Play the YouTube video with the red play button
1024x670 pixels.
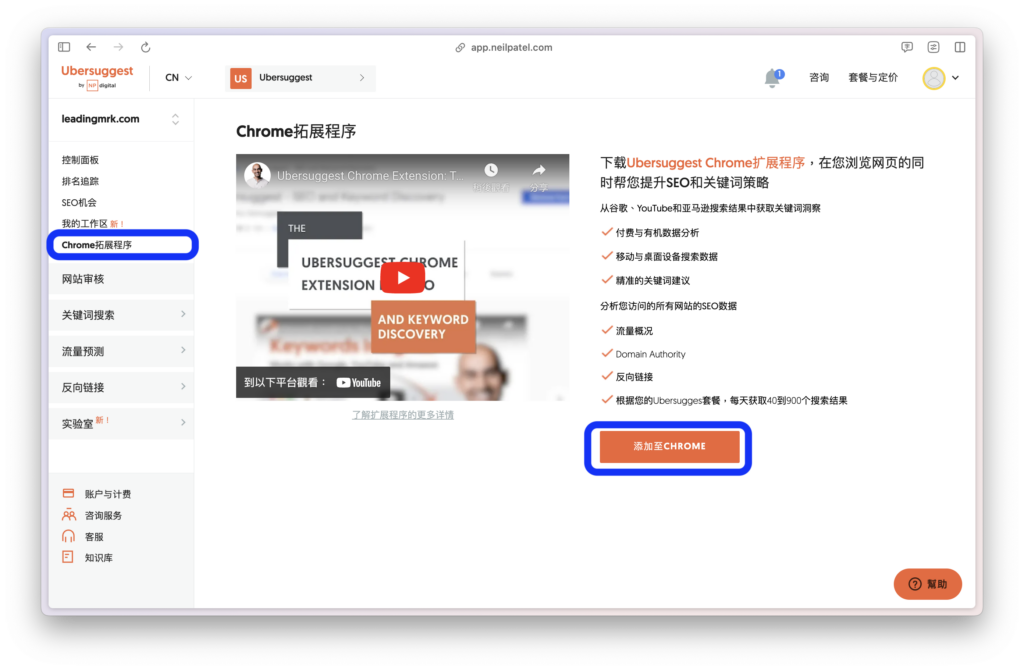point(402,278)
